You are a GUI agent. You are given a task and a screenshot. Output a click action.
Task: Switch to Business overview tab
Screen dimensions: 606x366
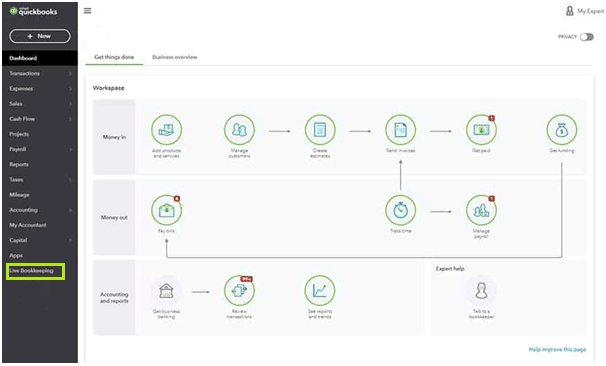coord(175,57)
